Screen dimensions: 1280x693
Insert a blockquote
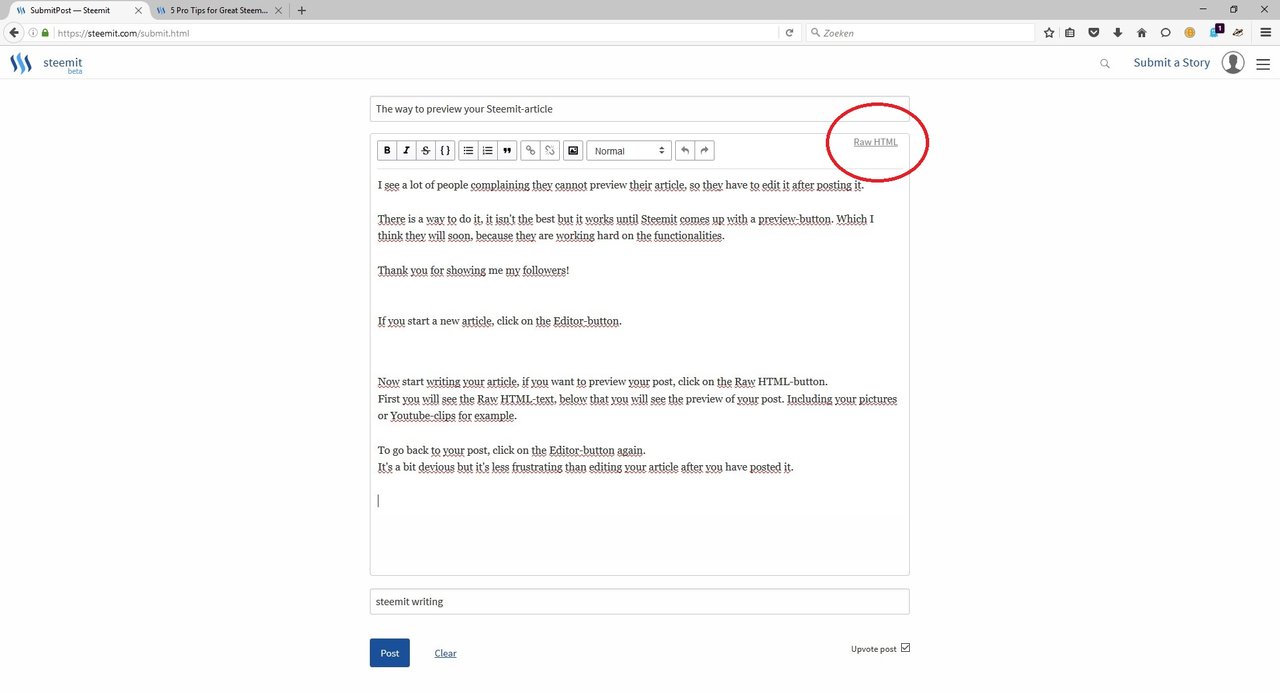(x=508, y=151)
